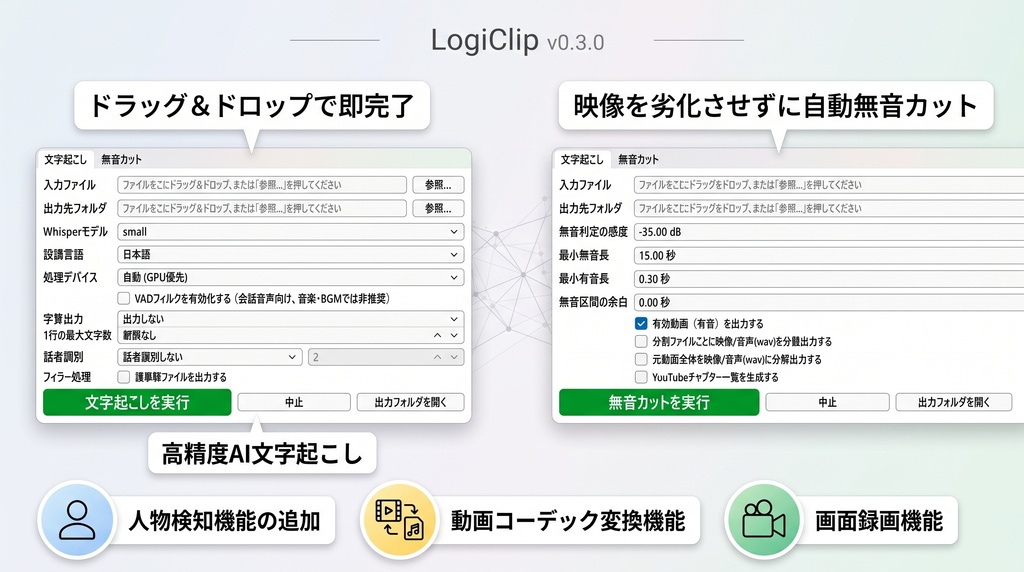Screen dimensions: 1024x572
Task: Enable 元動画全体を映像/音声に分解出力 checkbox
Action: coord(641,359)
